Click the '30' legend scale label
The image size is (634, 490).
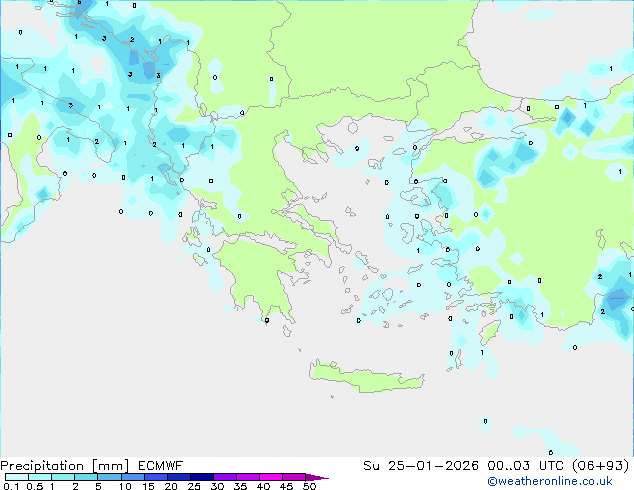pos(217,486)
